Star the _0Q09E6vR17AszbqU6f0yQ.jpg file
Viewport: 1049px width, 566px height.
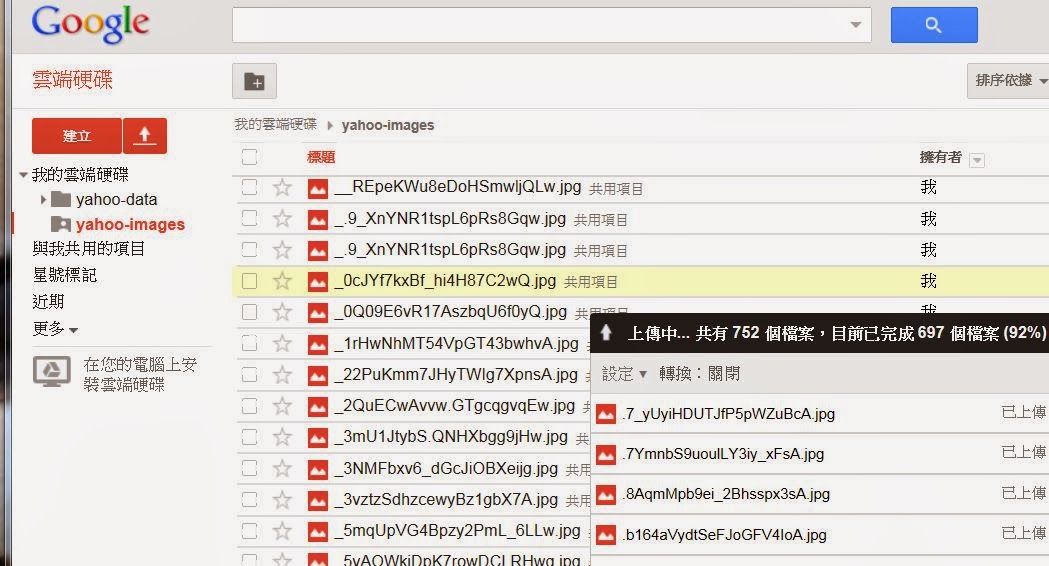coord(282,312)
